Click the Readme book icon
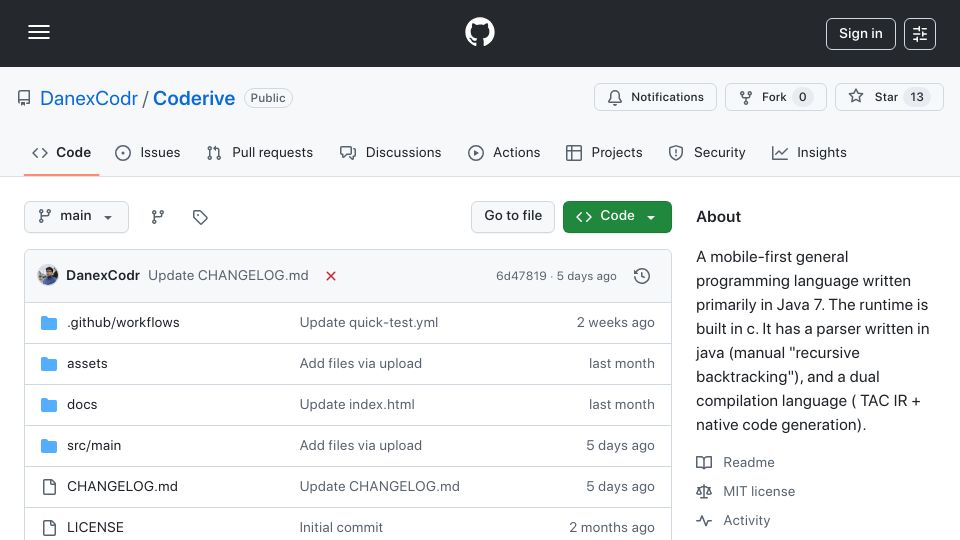 (x=704, y=463)
